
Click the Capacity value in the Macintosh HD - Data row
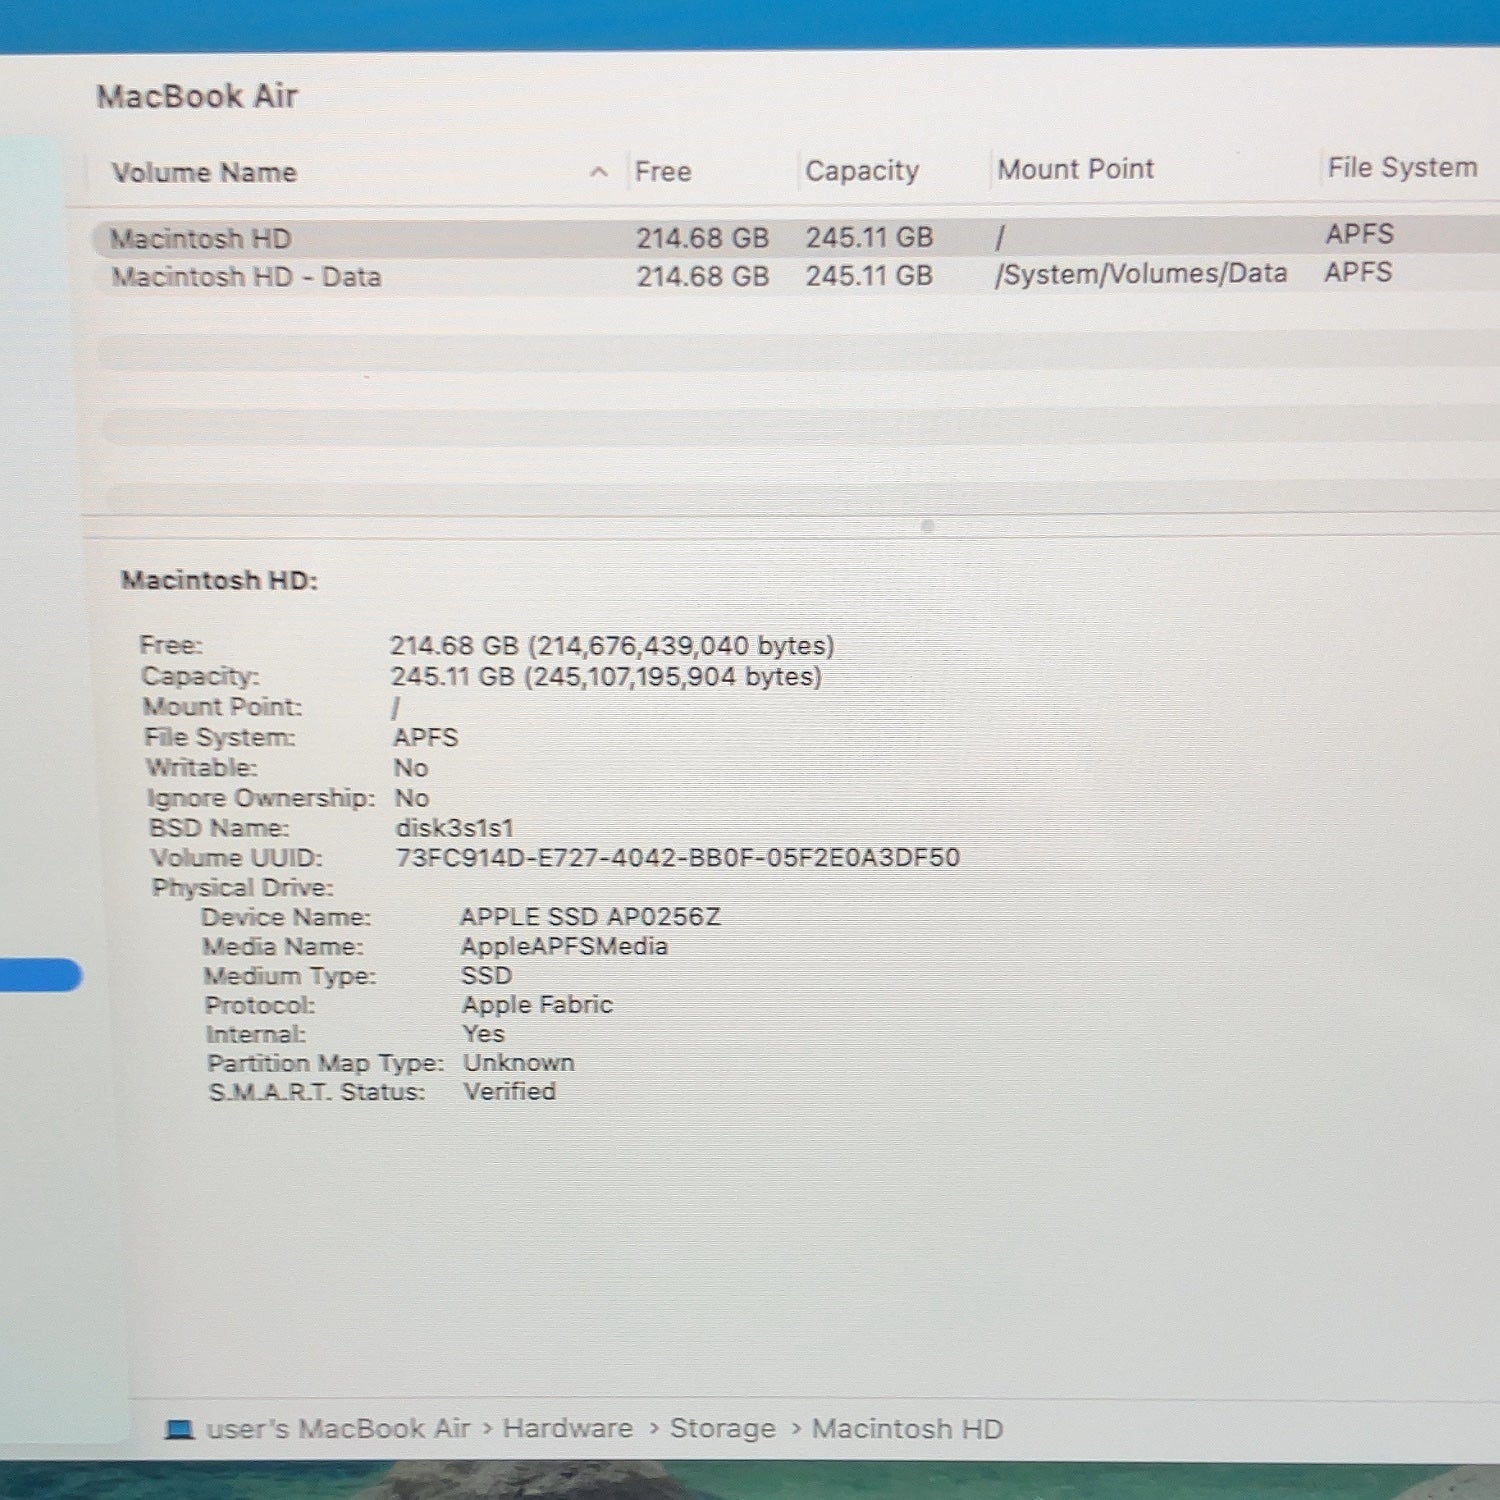[869, 275]
